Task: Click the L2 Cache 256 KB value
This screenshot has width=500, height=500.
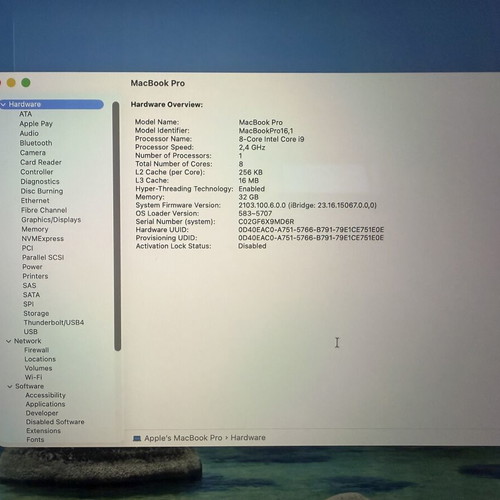Action: pos(251,172)
